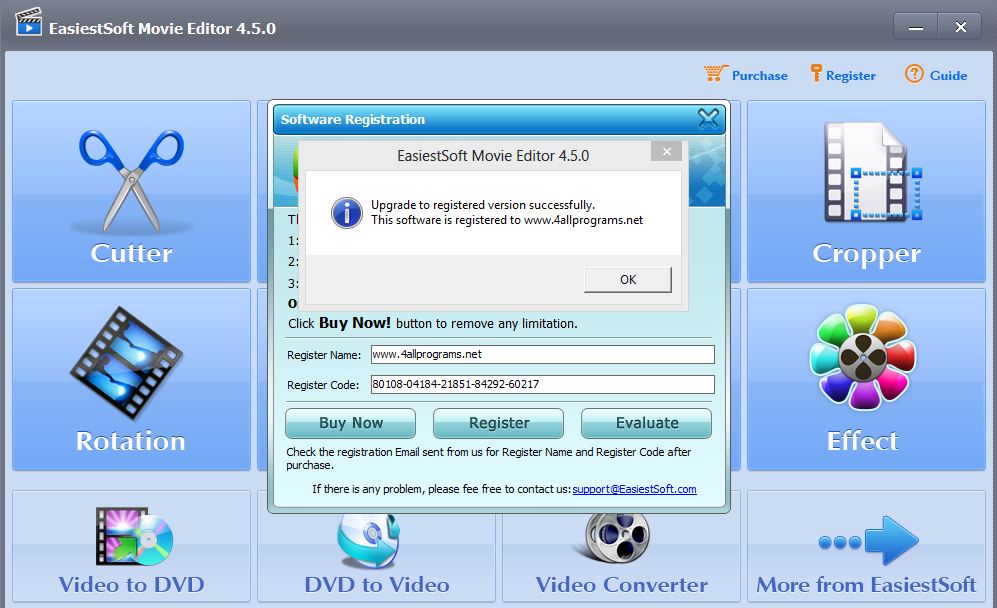Open the Guide question mark icon
997x608 pixels.
click(x=914, y=73)
